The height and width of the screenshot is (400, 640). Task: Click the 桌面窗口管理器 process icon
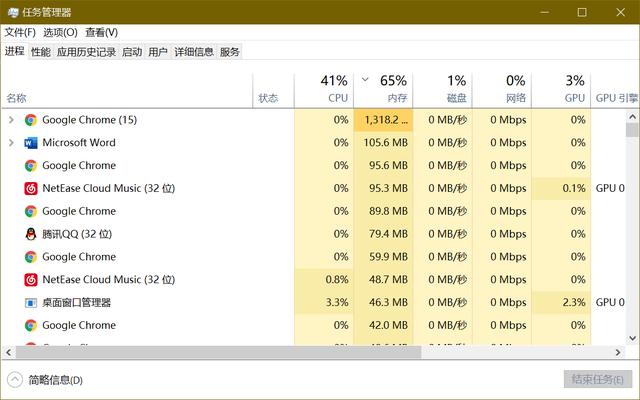click(31, 302)
